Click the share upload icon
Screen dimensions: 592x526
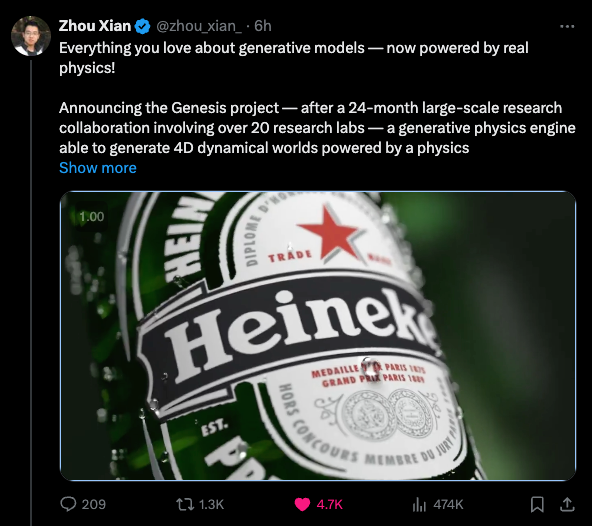(567, 504)
